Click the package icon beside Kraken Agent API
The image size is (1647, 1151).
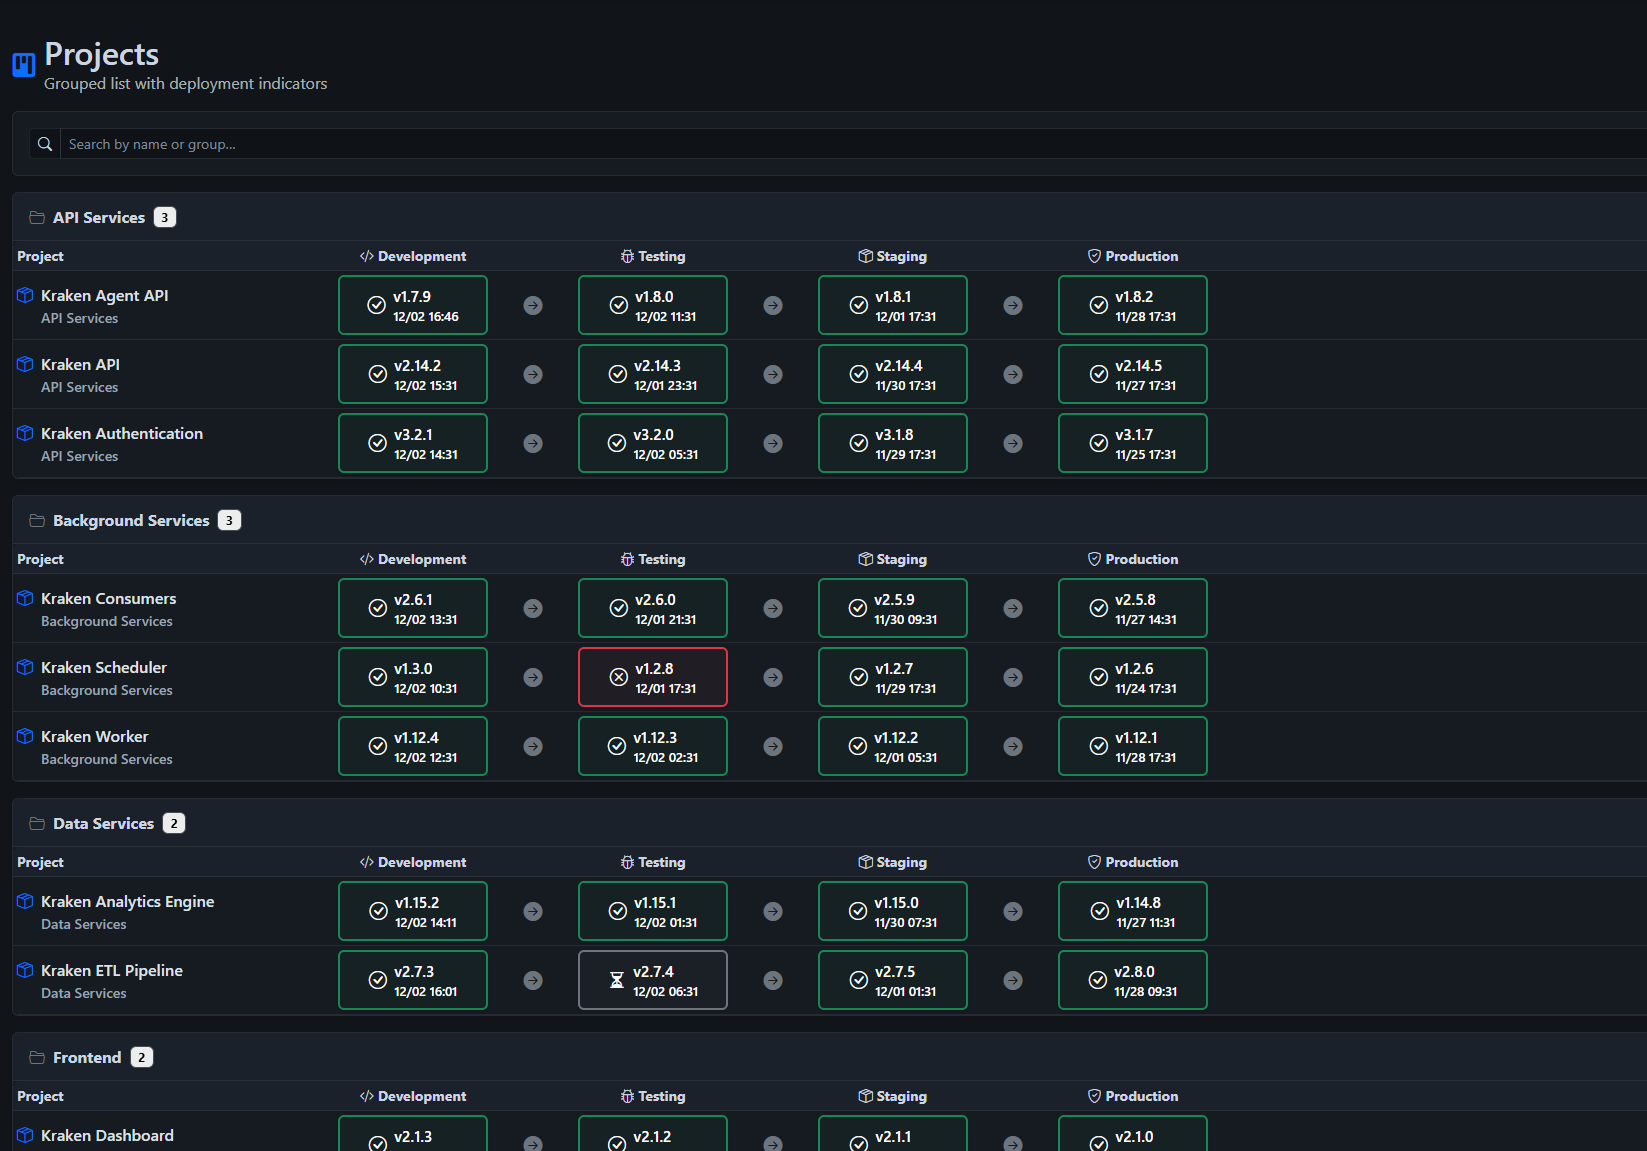click(24, 295)
